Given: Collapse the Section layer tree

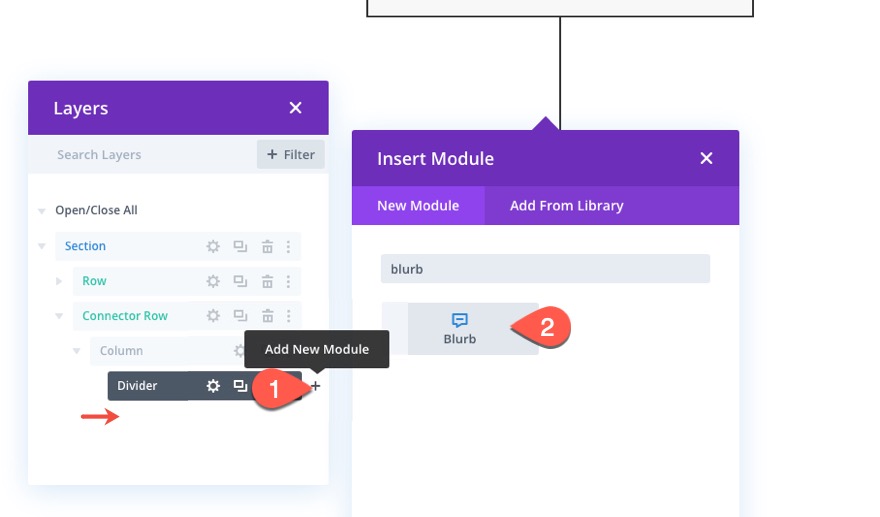Looking at the screenshot, I should coord(42,246).
